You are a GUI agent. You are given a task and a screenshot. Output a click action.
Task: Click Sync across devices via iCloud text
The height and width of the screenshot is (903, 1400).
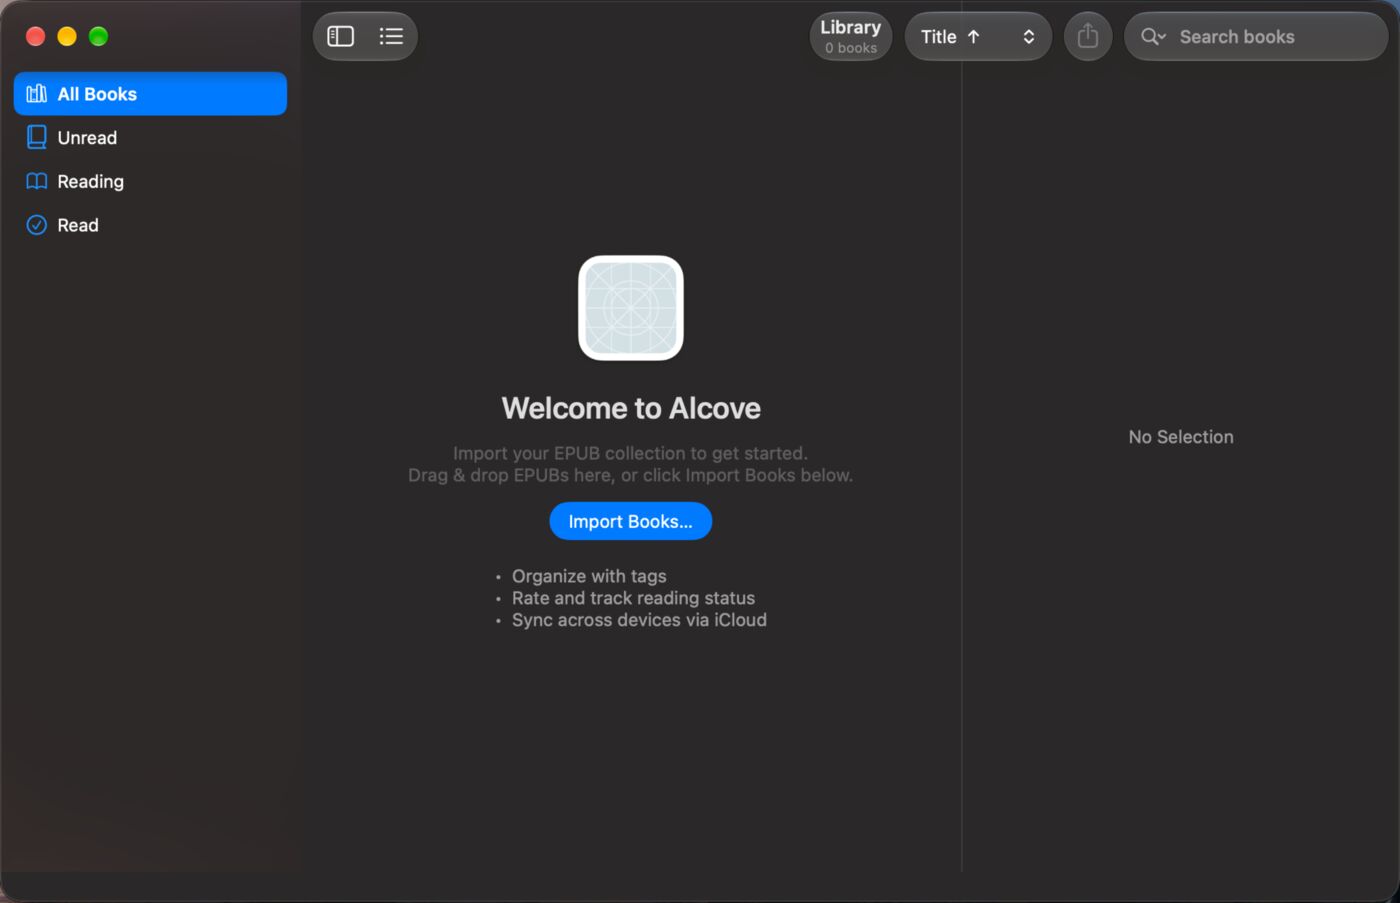point(639,620)
